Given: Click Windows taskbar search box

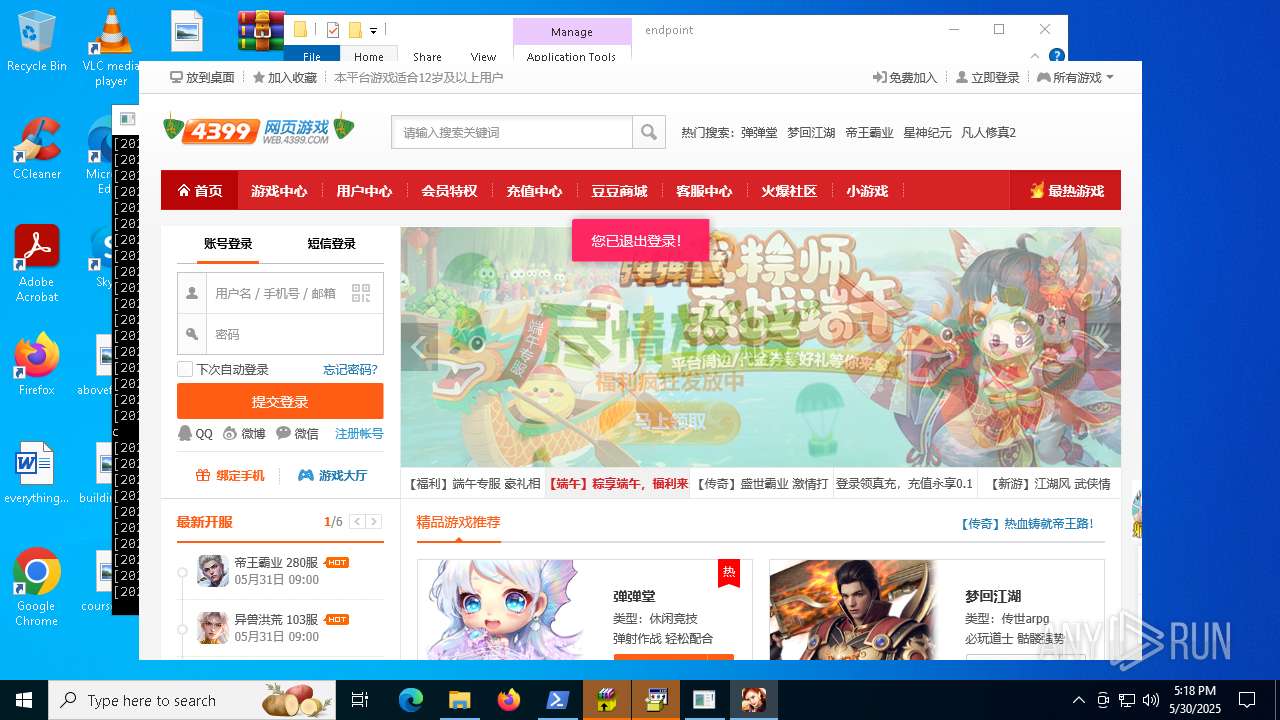Looking at the screenshot, I should click(192, 700).
